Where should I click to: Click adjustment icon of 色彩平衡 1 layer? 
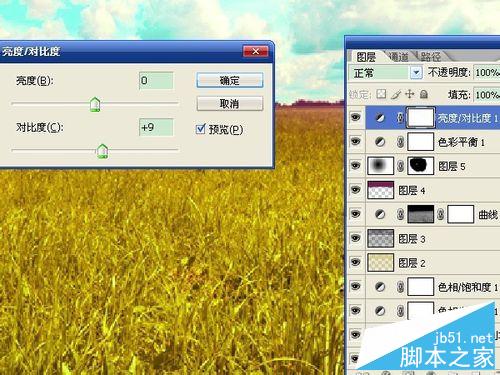point(380,142)
